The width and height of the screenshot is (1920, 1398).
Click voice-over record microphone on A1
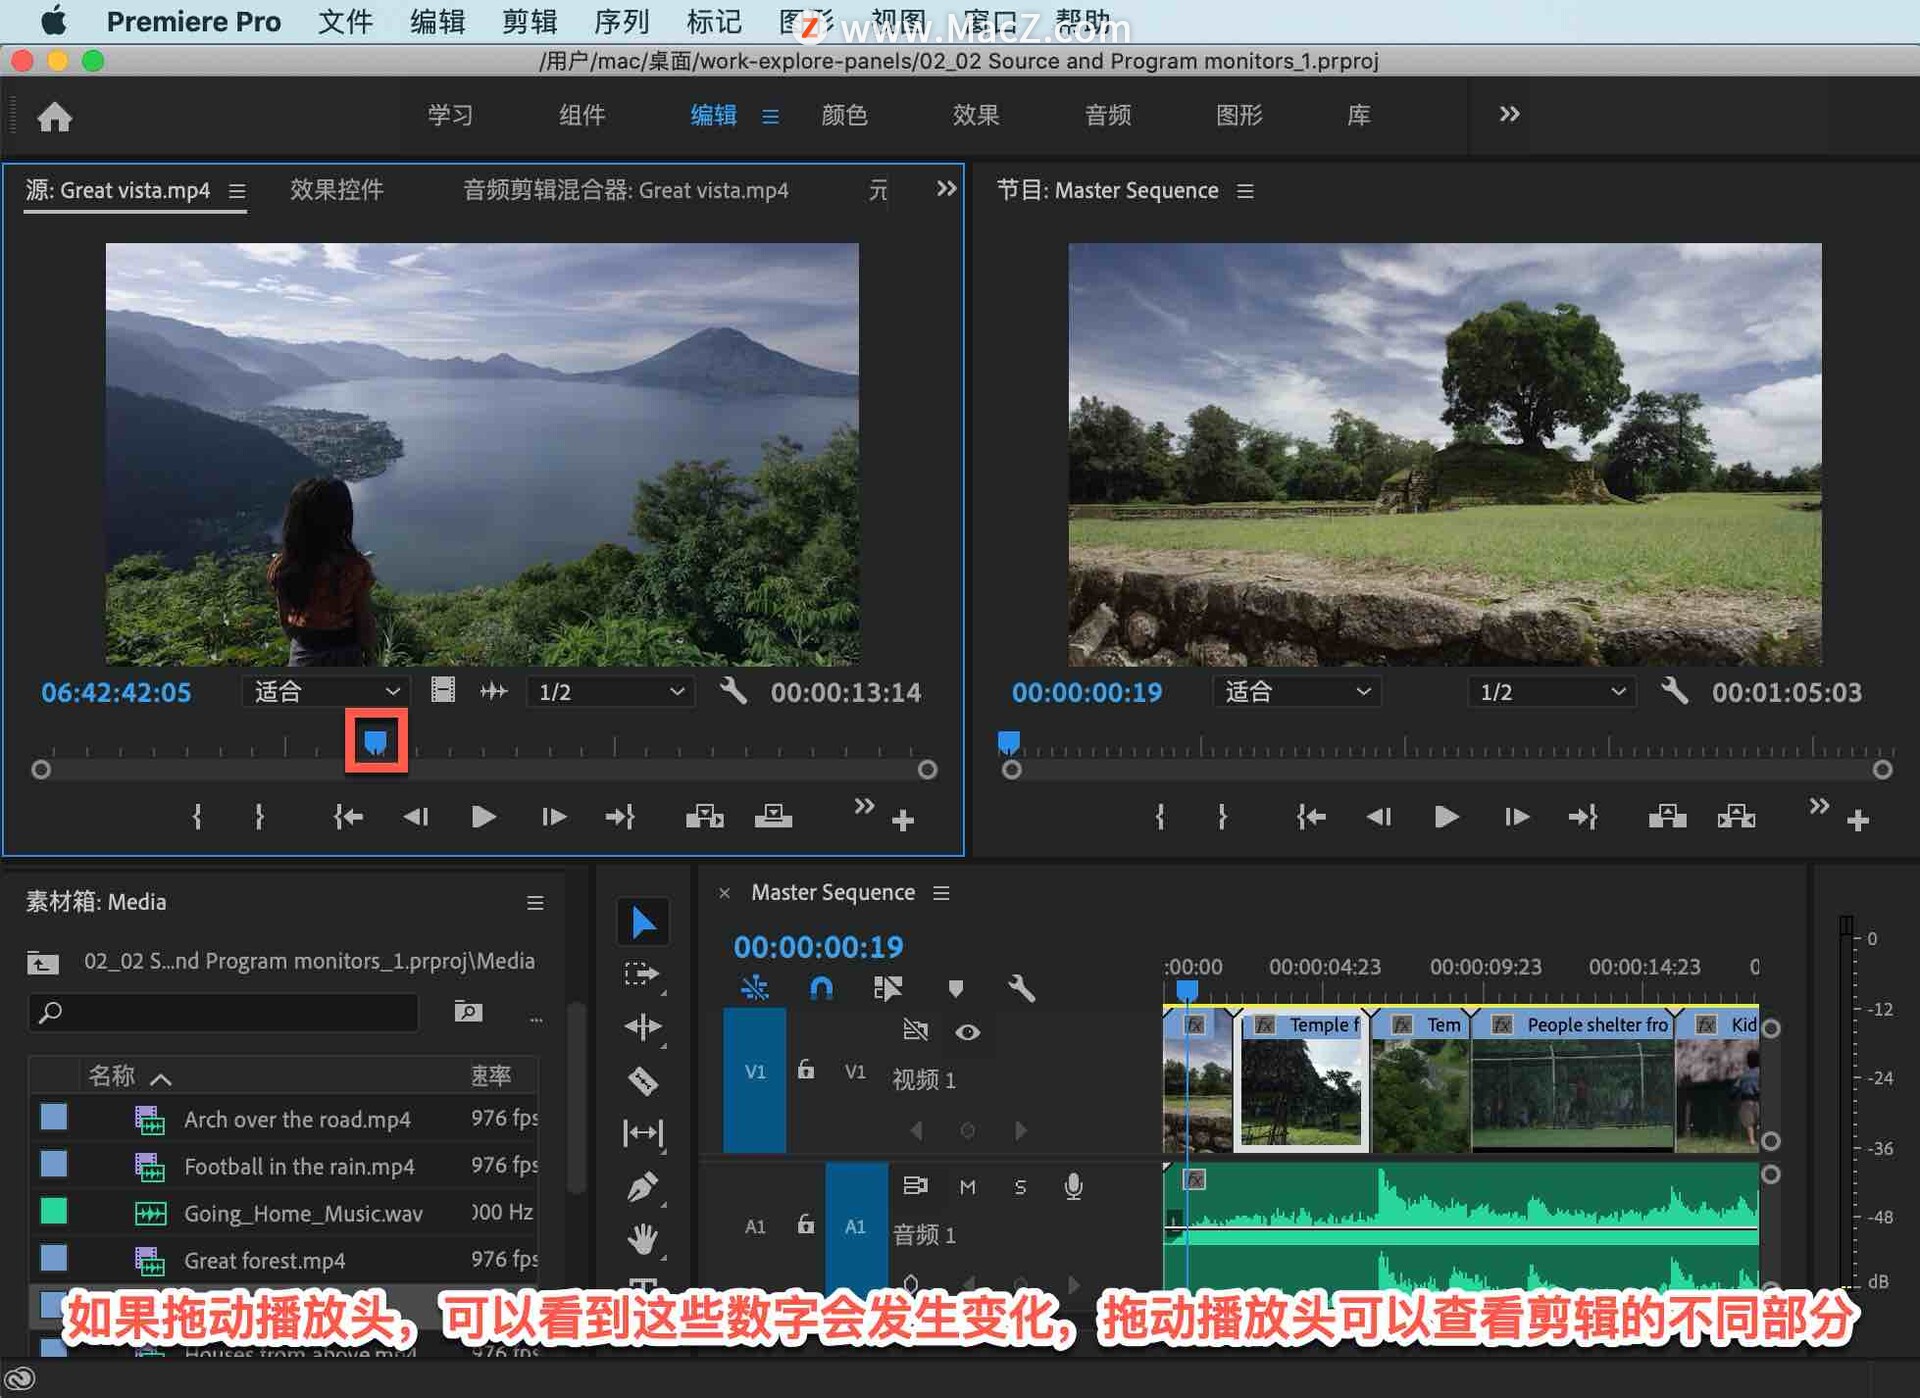click(x=1073, y=1186)
